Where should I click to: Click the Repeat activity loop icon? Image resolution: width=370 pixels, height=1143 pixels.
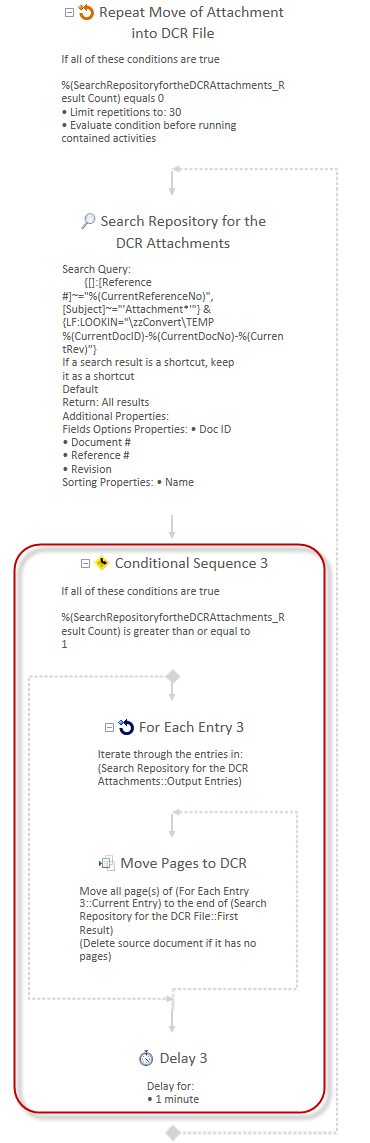pyautogui.click(x=86, y=12)
